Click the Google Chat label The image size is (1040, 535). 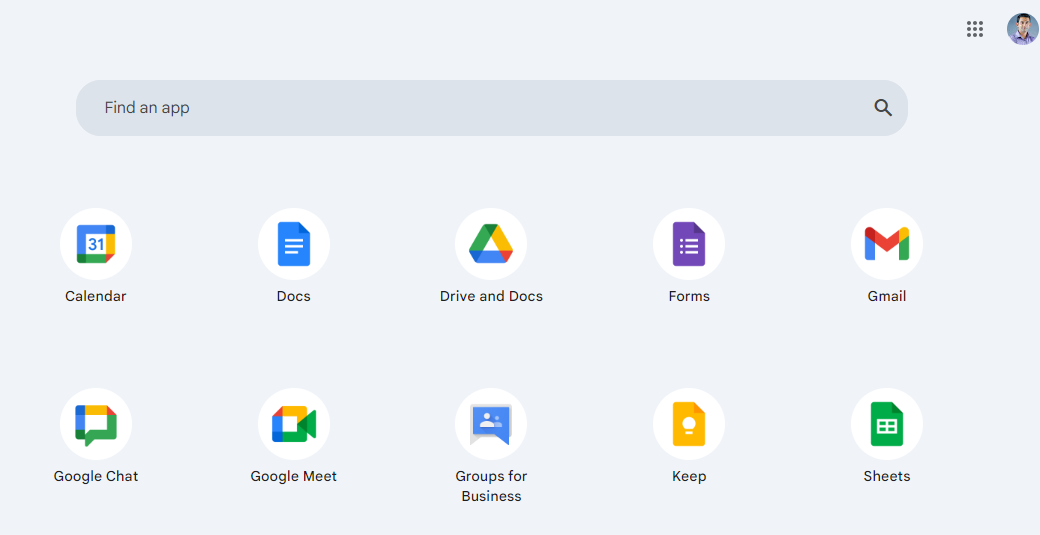tap(96, 476)
